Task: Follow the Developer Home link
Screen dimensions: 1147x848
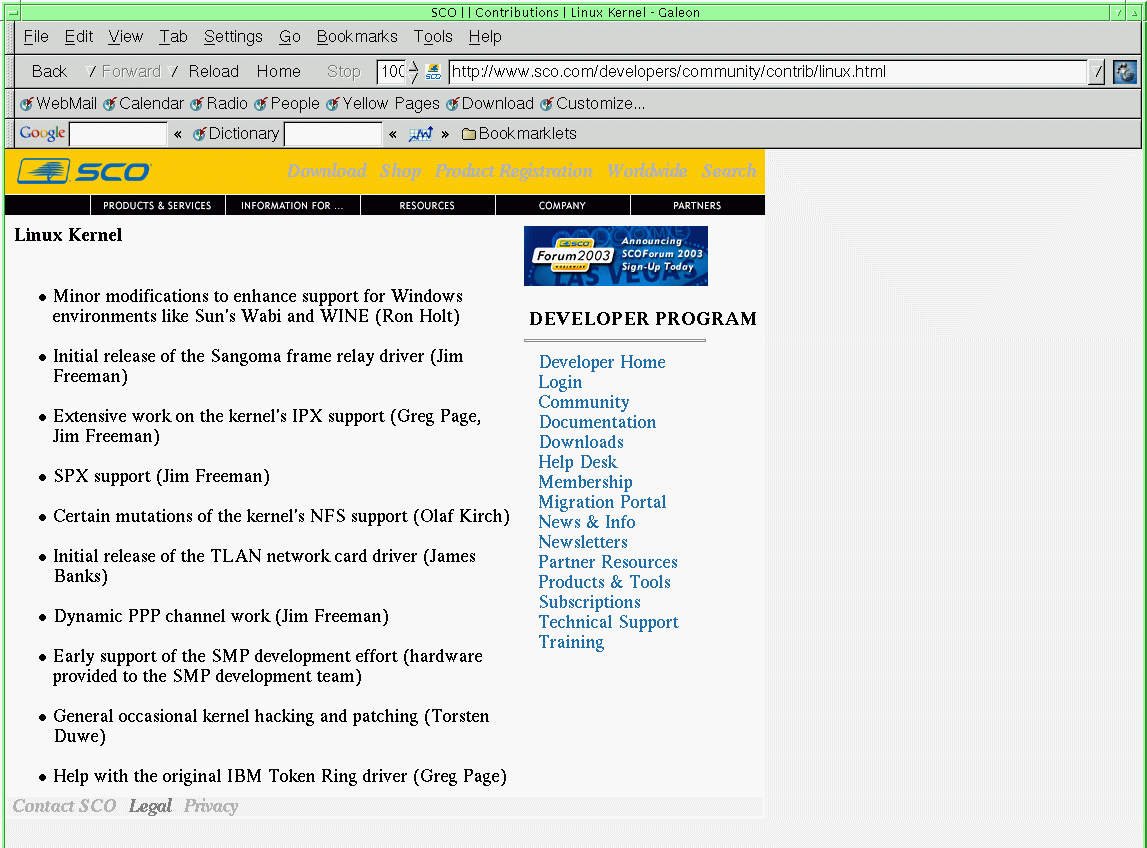Action: point(602,362)
